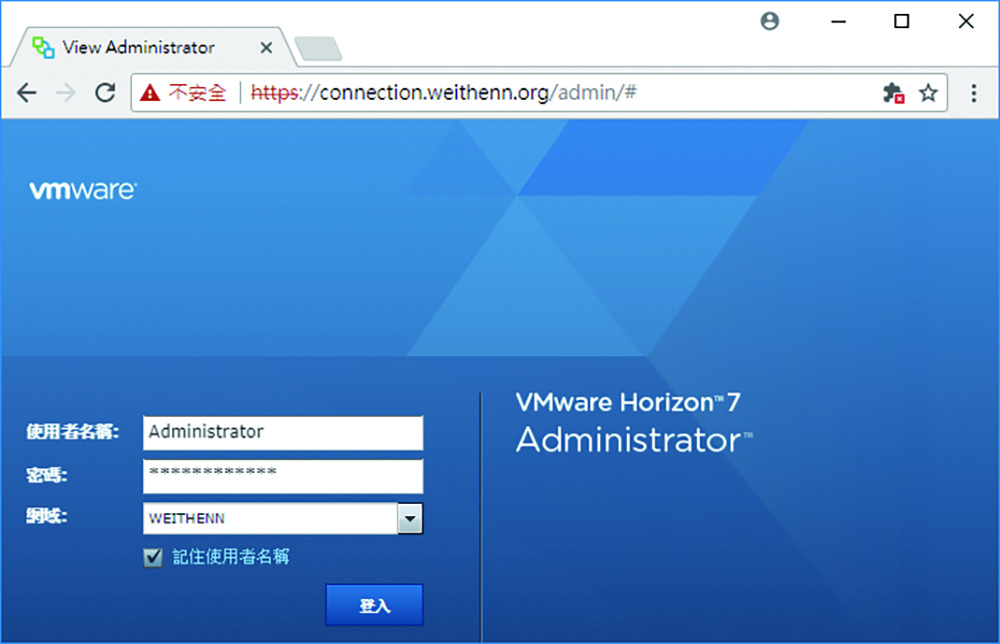
Task: Open the extension puzzle icon in address bar
Action: 893,93
